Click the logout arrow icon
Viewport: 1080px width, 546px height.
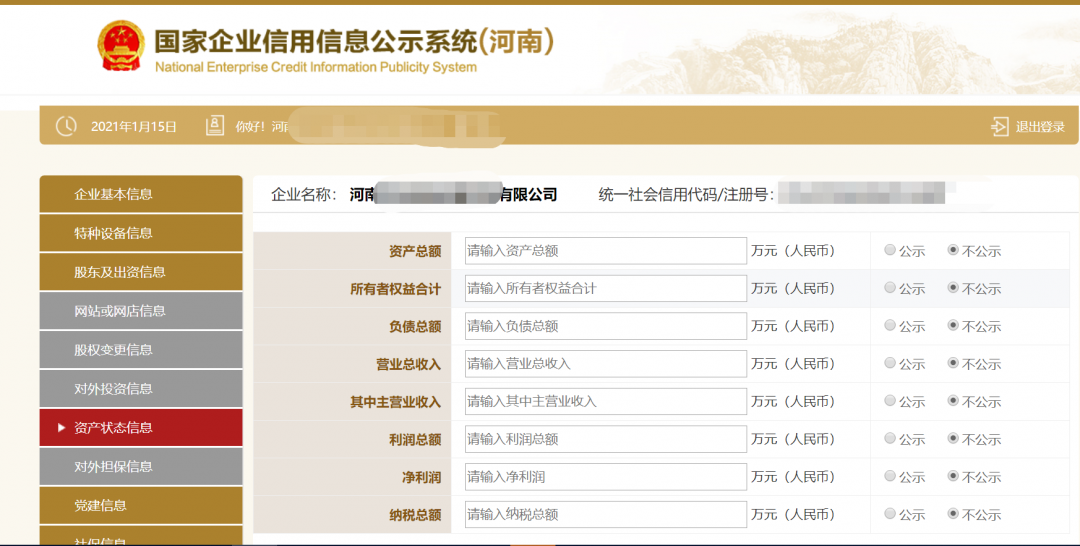click(999, 126)
